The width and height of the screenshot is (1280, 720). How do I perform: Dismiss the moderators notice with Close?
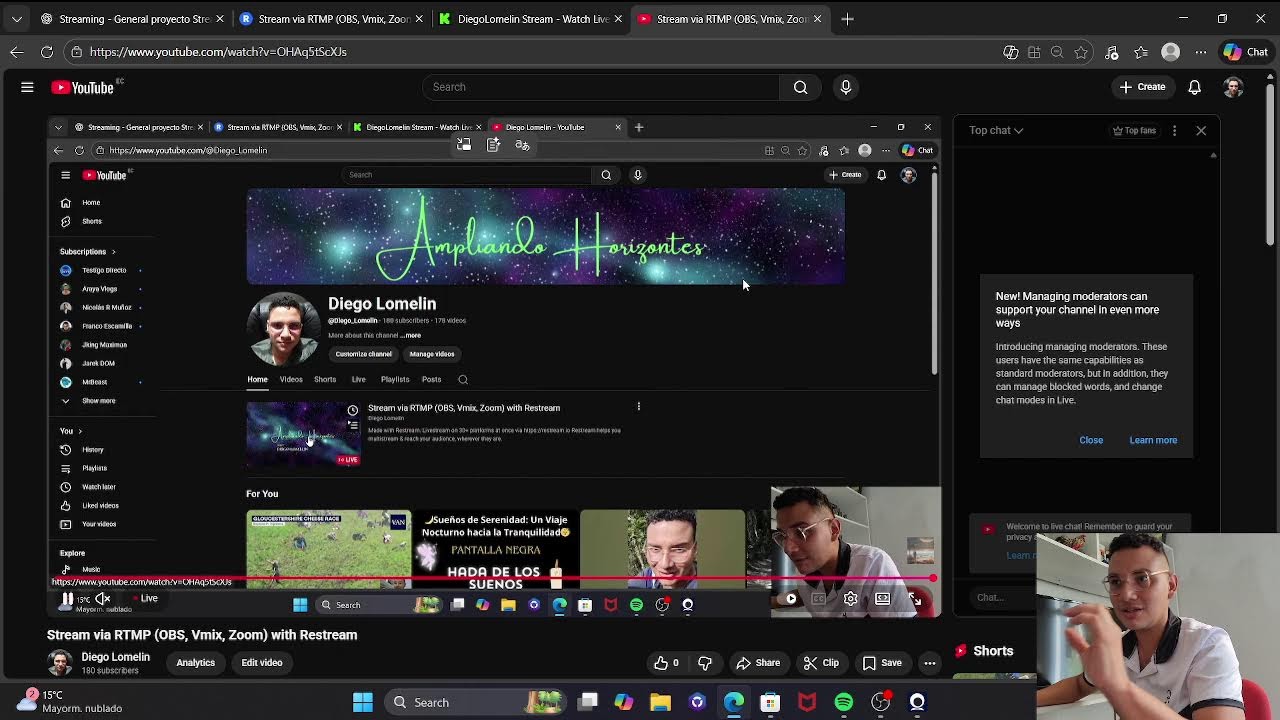pos(1091,440)
